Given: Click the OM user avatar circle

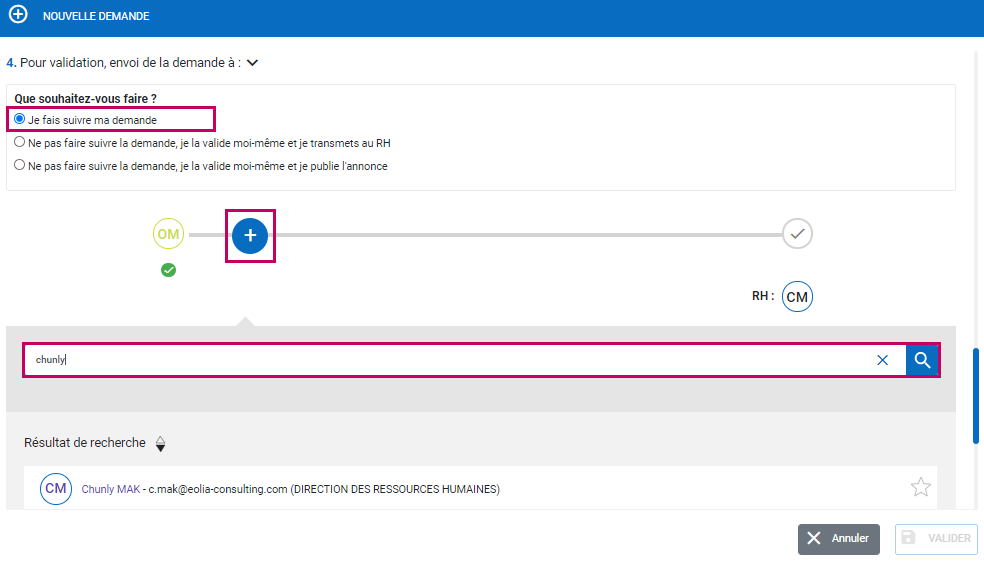Looking at the screenshot, I should pos(168,234).
